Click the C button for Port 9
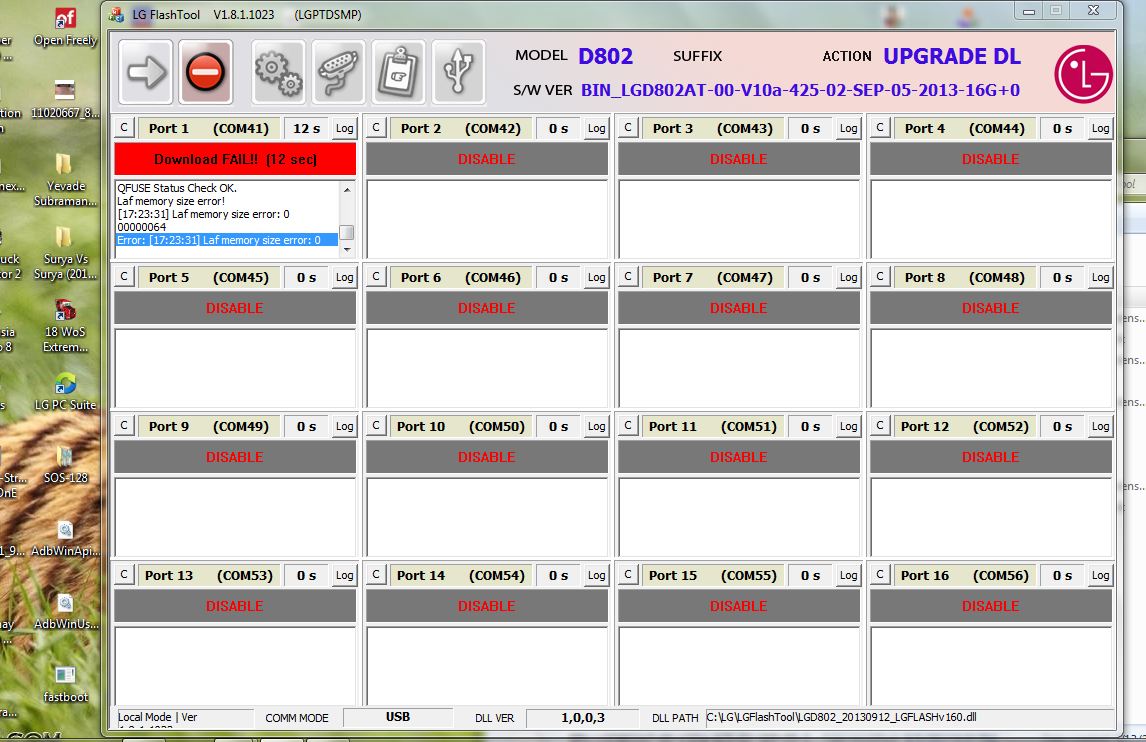This screenshot has width=1146, height=742. pyautogui.click(x=124, y=426)
